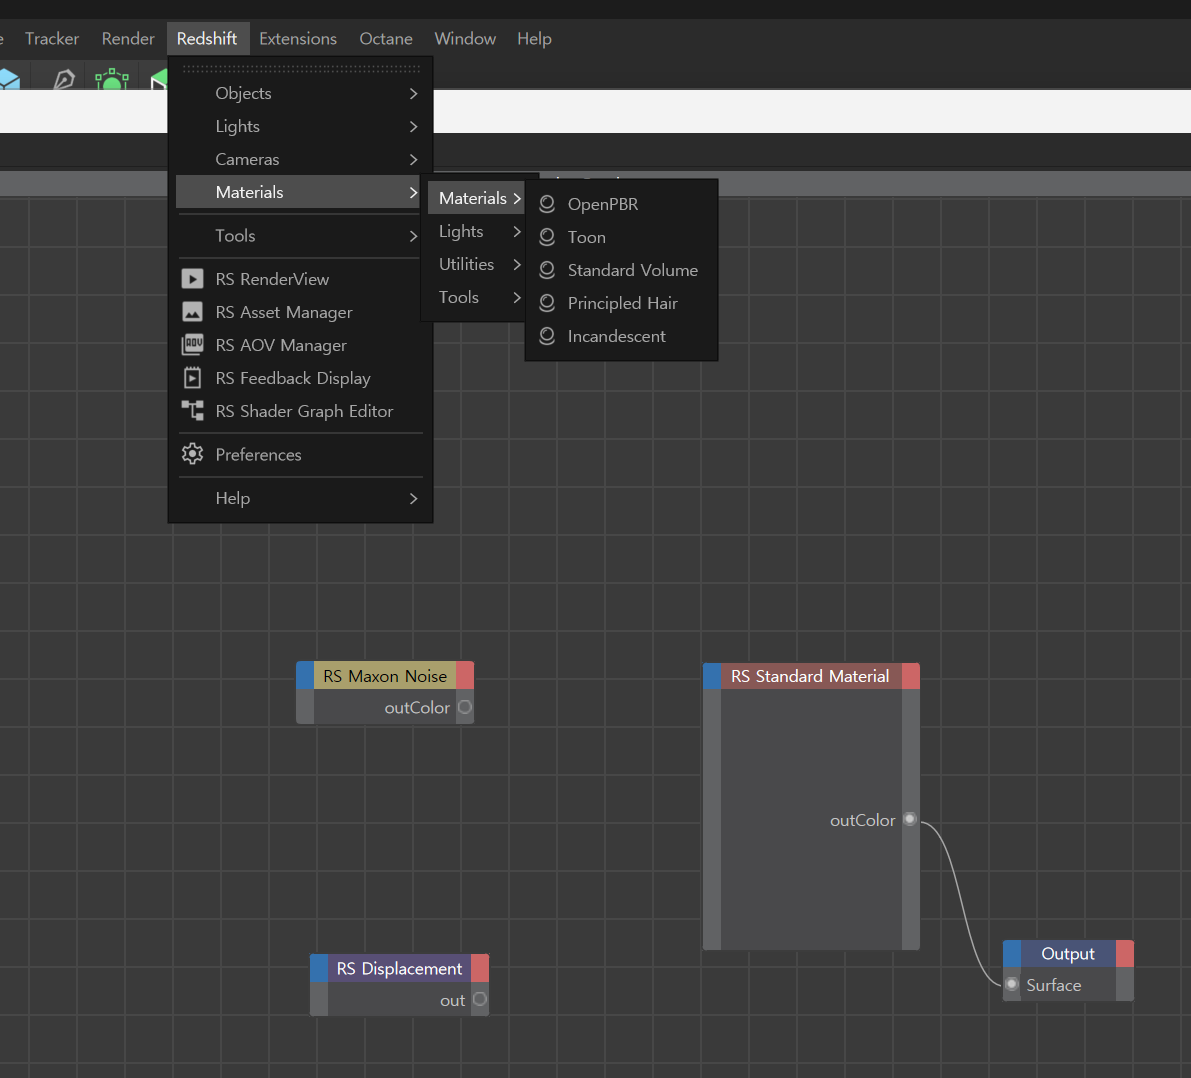The height and width of the screenshot is (1078, 1191).
Task: Choose Incandescent material
Action: point(621,337)
